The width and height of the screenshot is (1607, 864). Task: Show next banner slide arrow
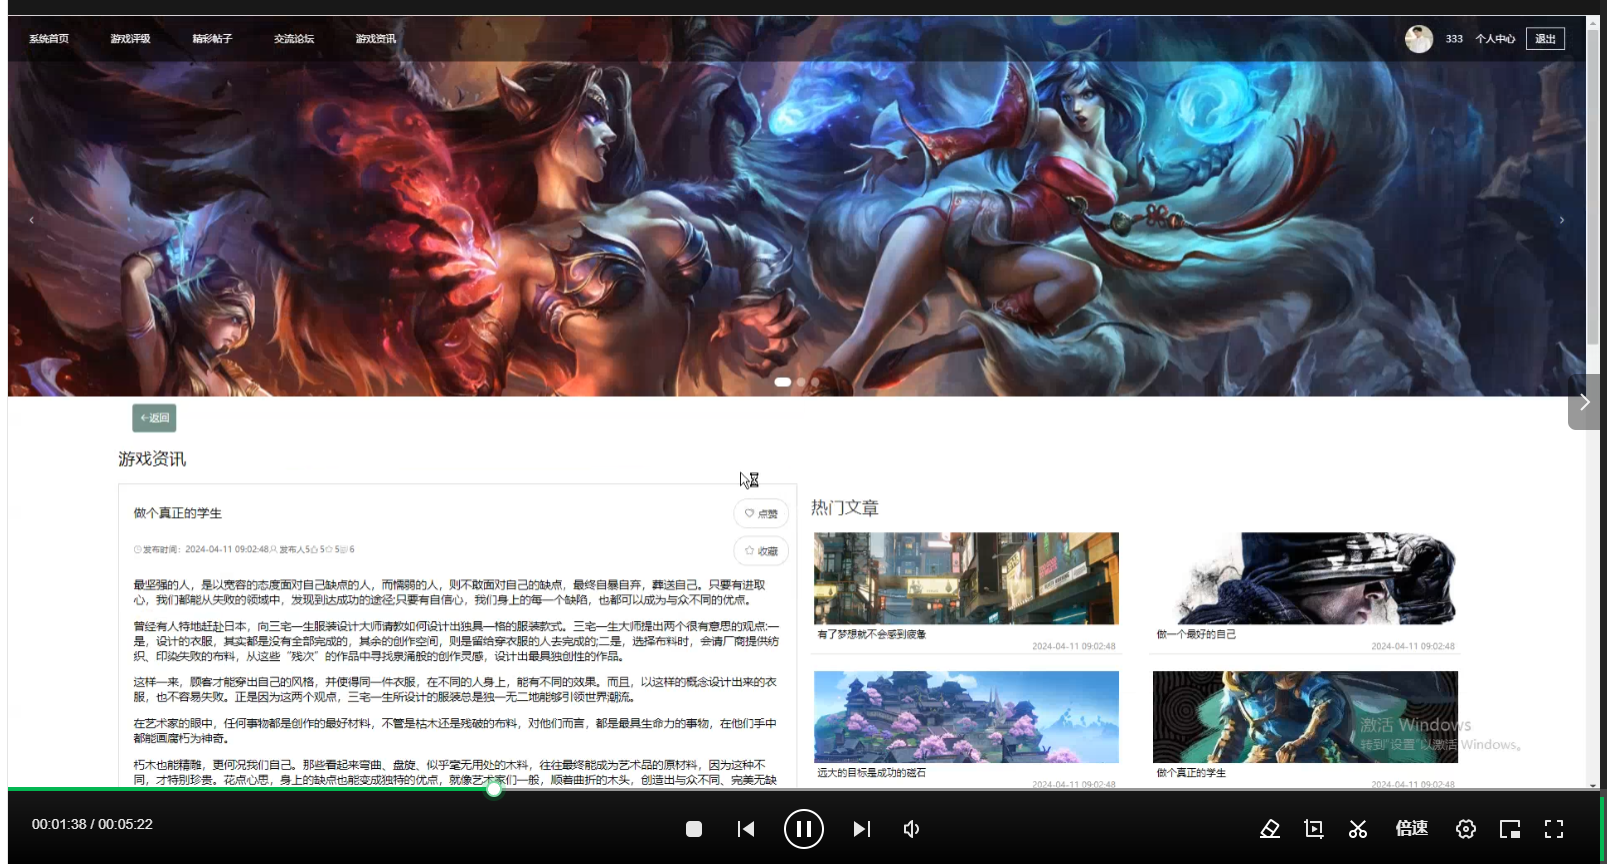[x=1562, y=220]
